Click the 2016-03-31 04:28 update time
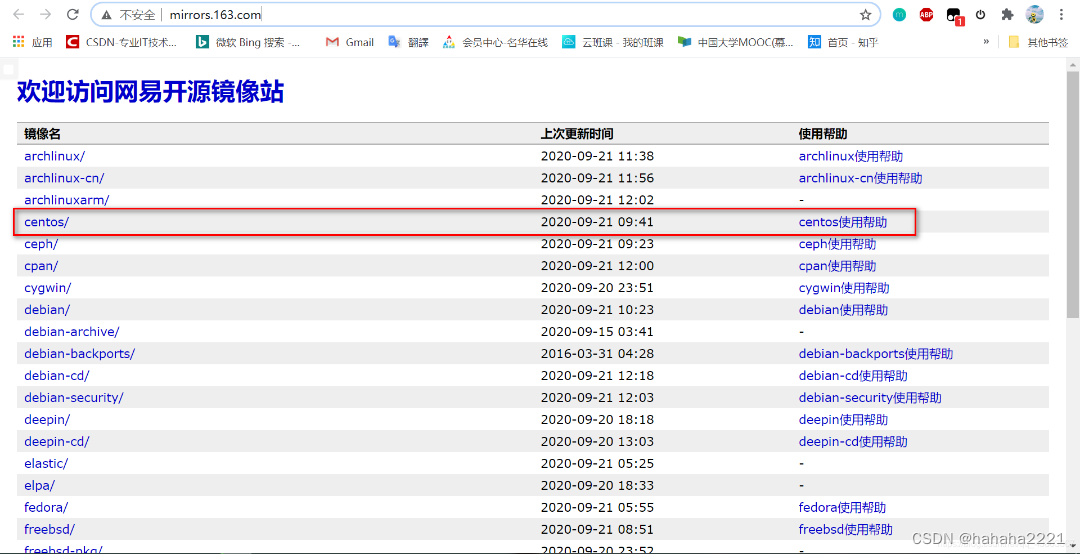This screenshot has width=1080, height=554. 597,353
